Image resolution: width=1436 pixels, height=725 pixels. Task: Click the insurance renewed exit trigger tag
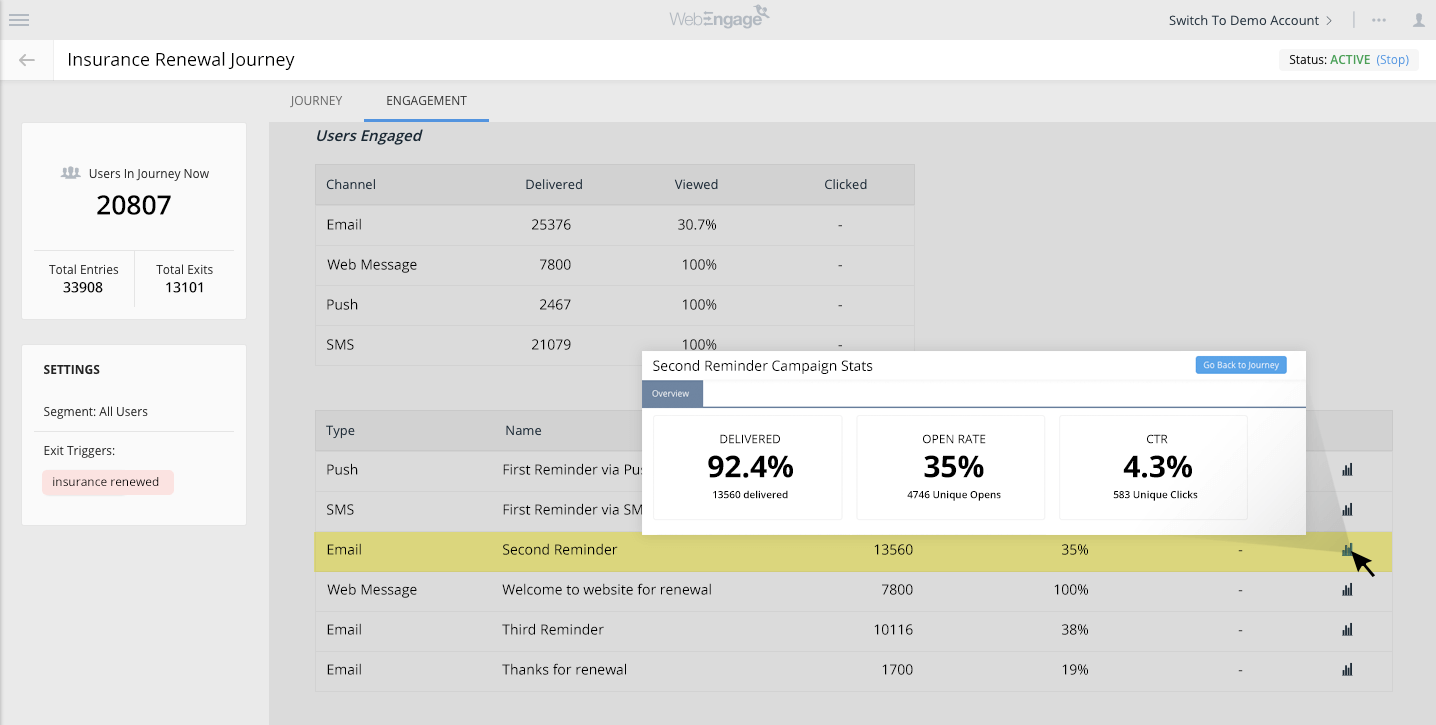106,482
